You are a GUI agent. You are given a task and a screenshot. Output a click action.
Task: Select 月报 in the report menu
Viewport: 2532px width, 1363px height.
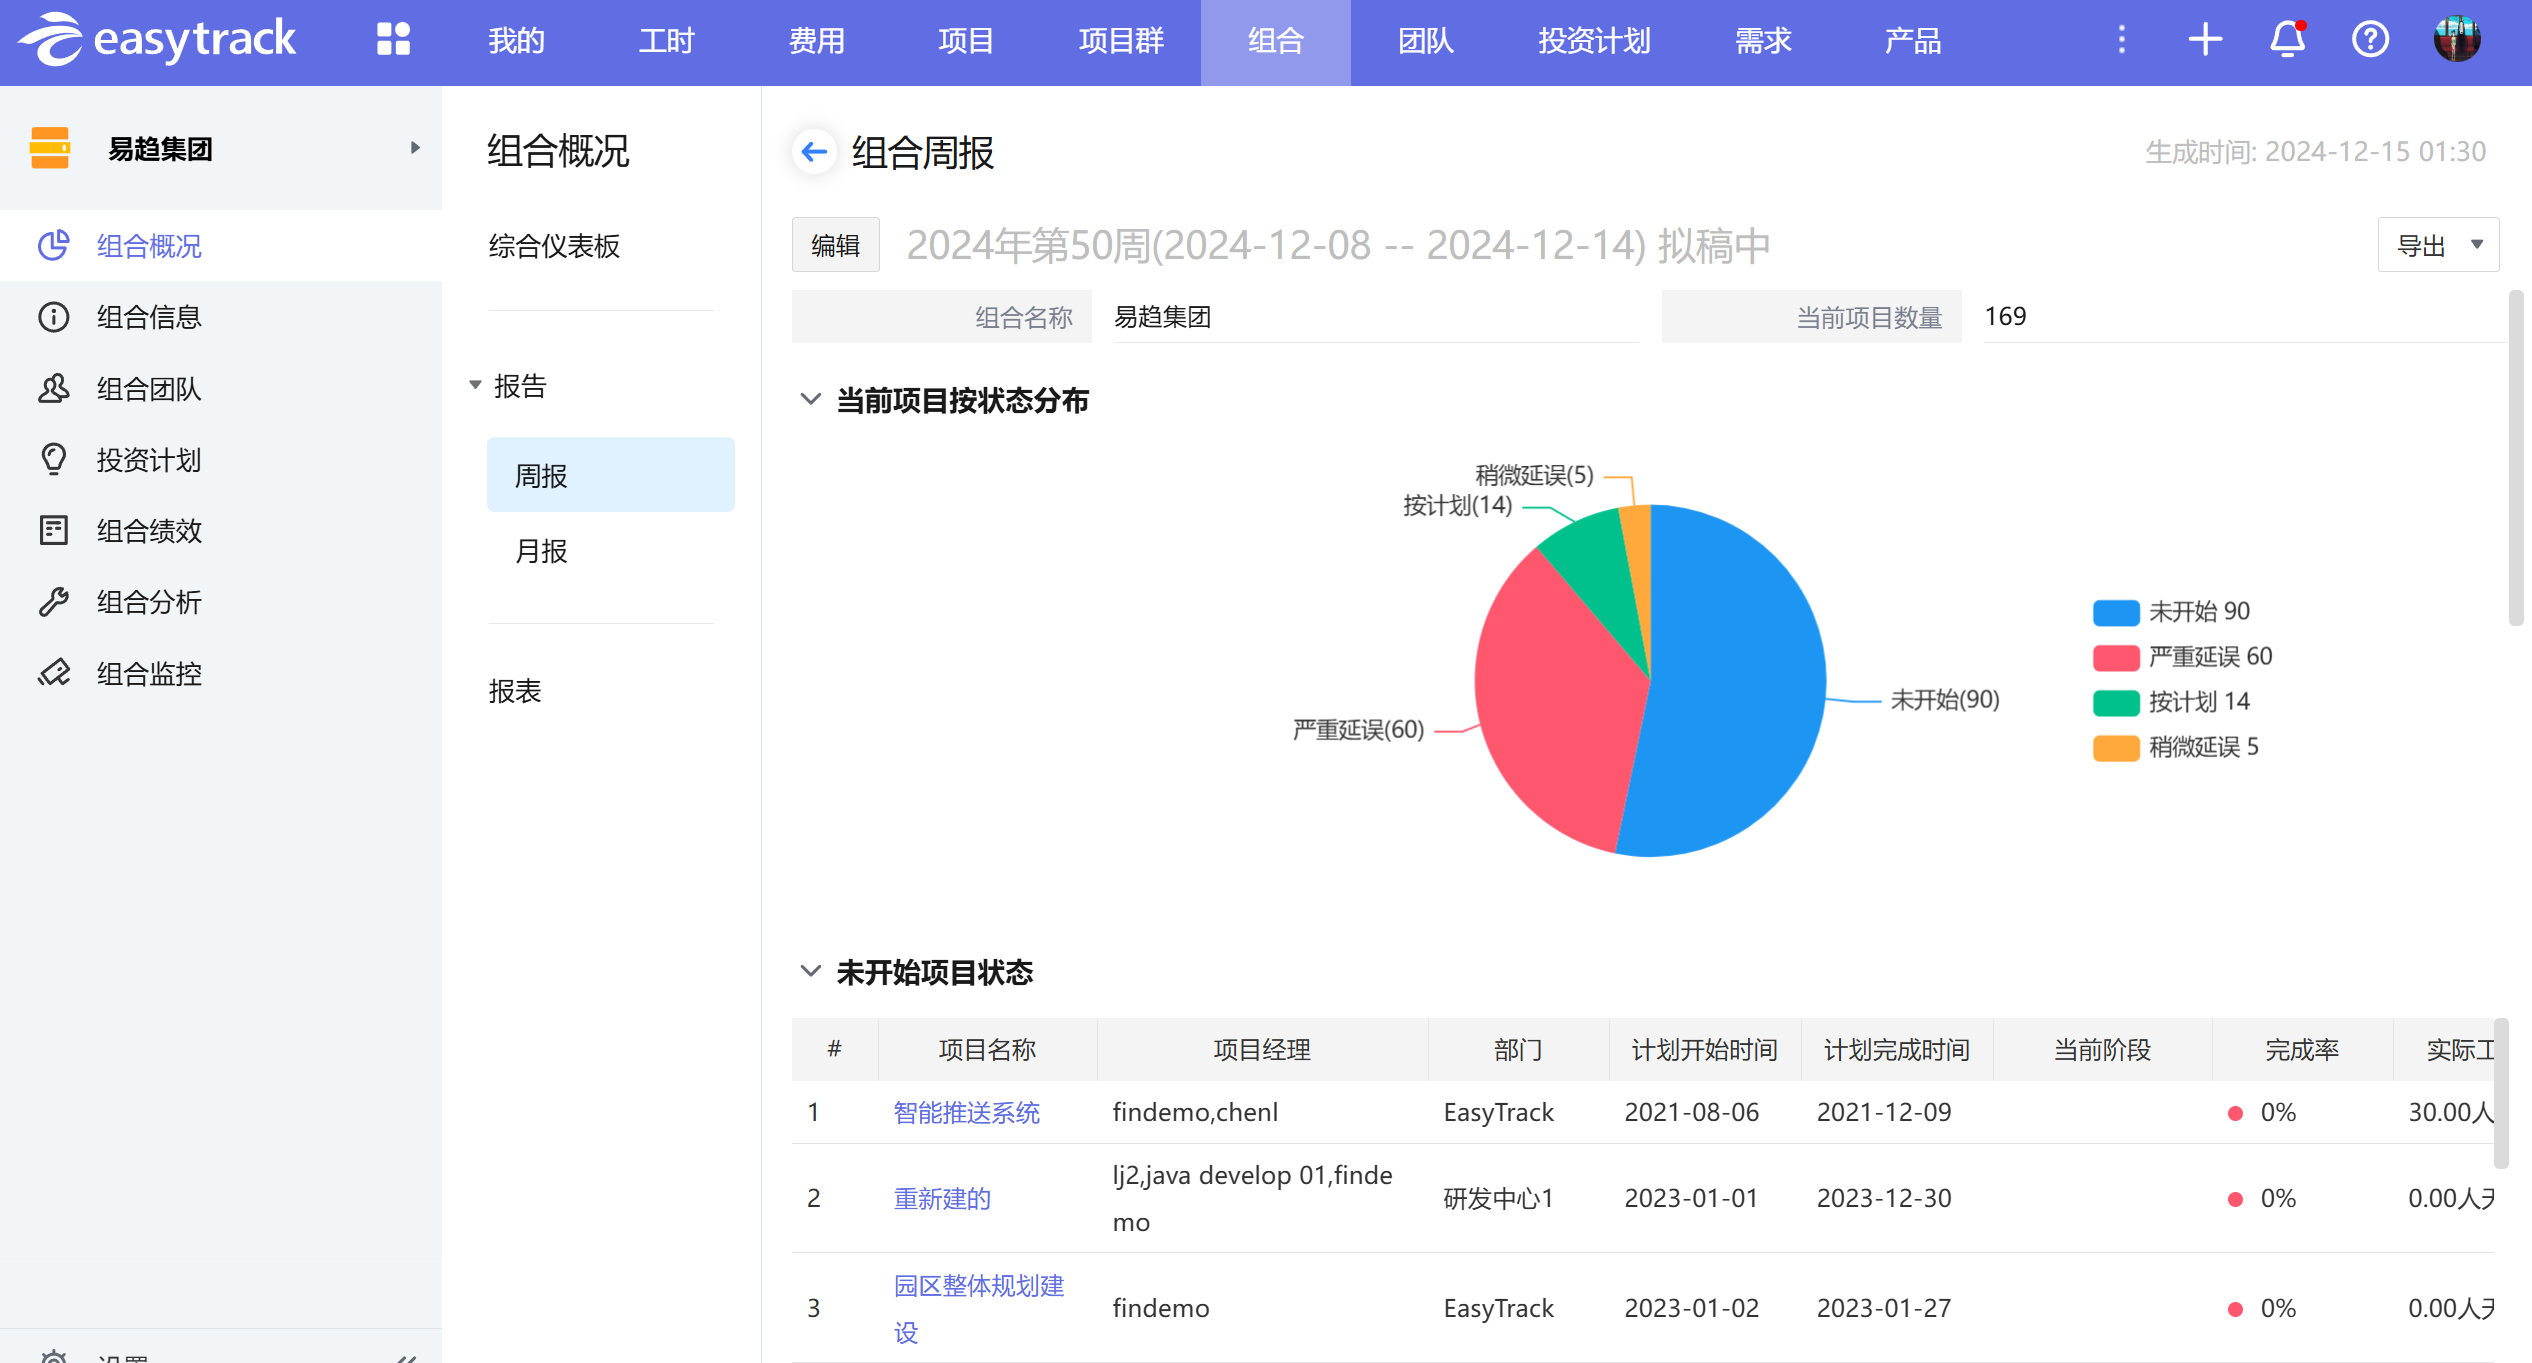541,551
